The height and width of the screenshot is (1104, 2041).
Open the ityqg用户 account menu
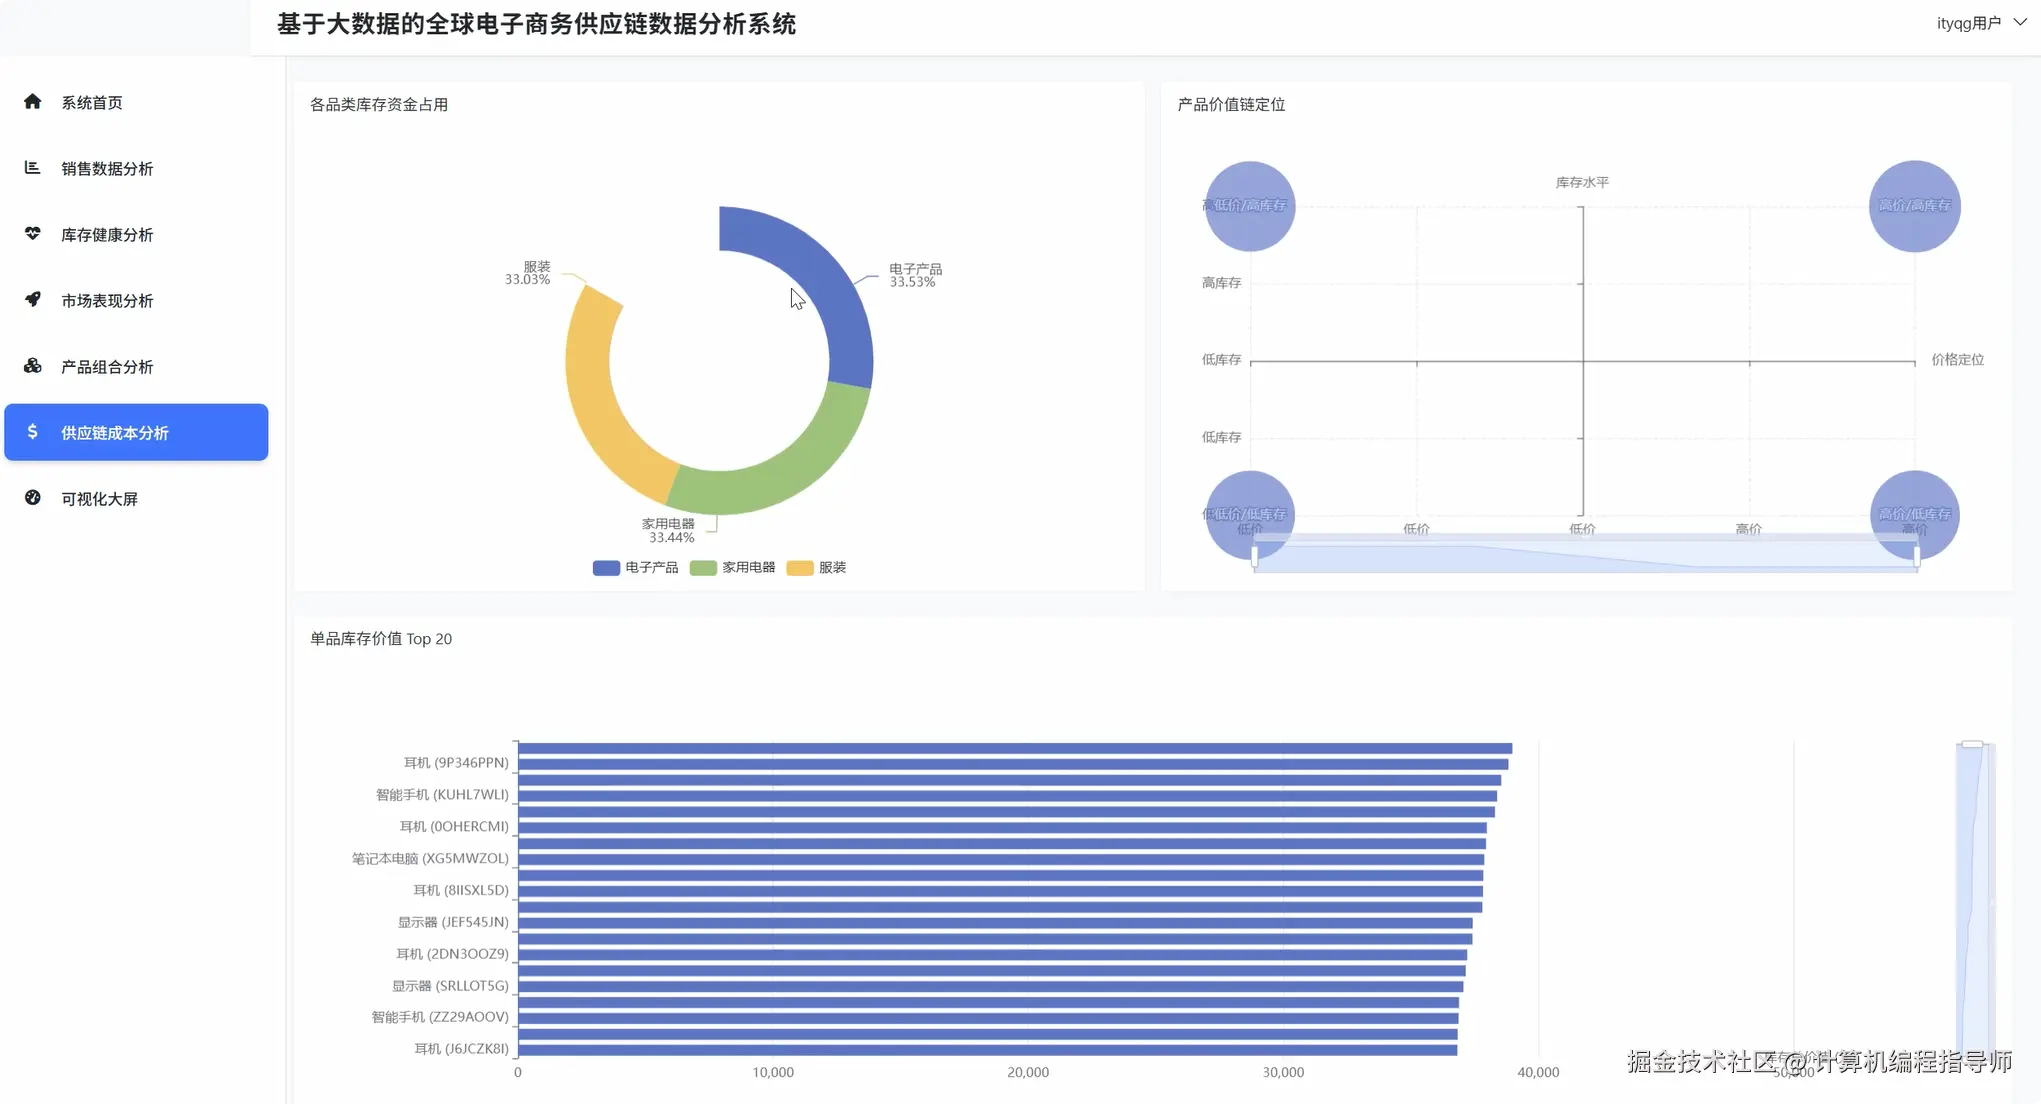click(1968, 23)
